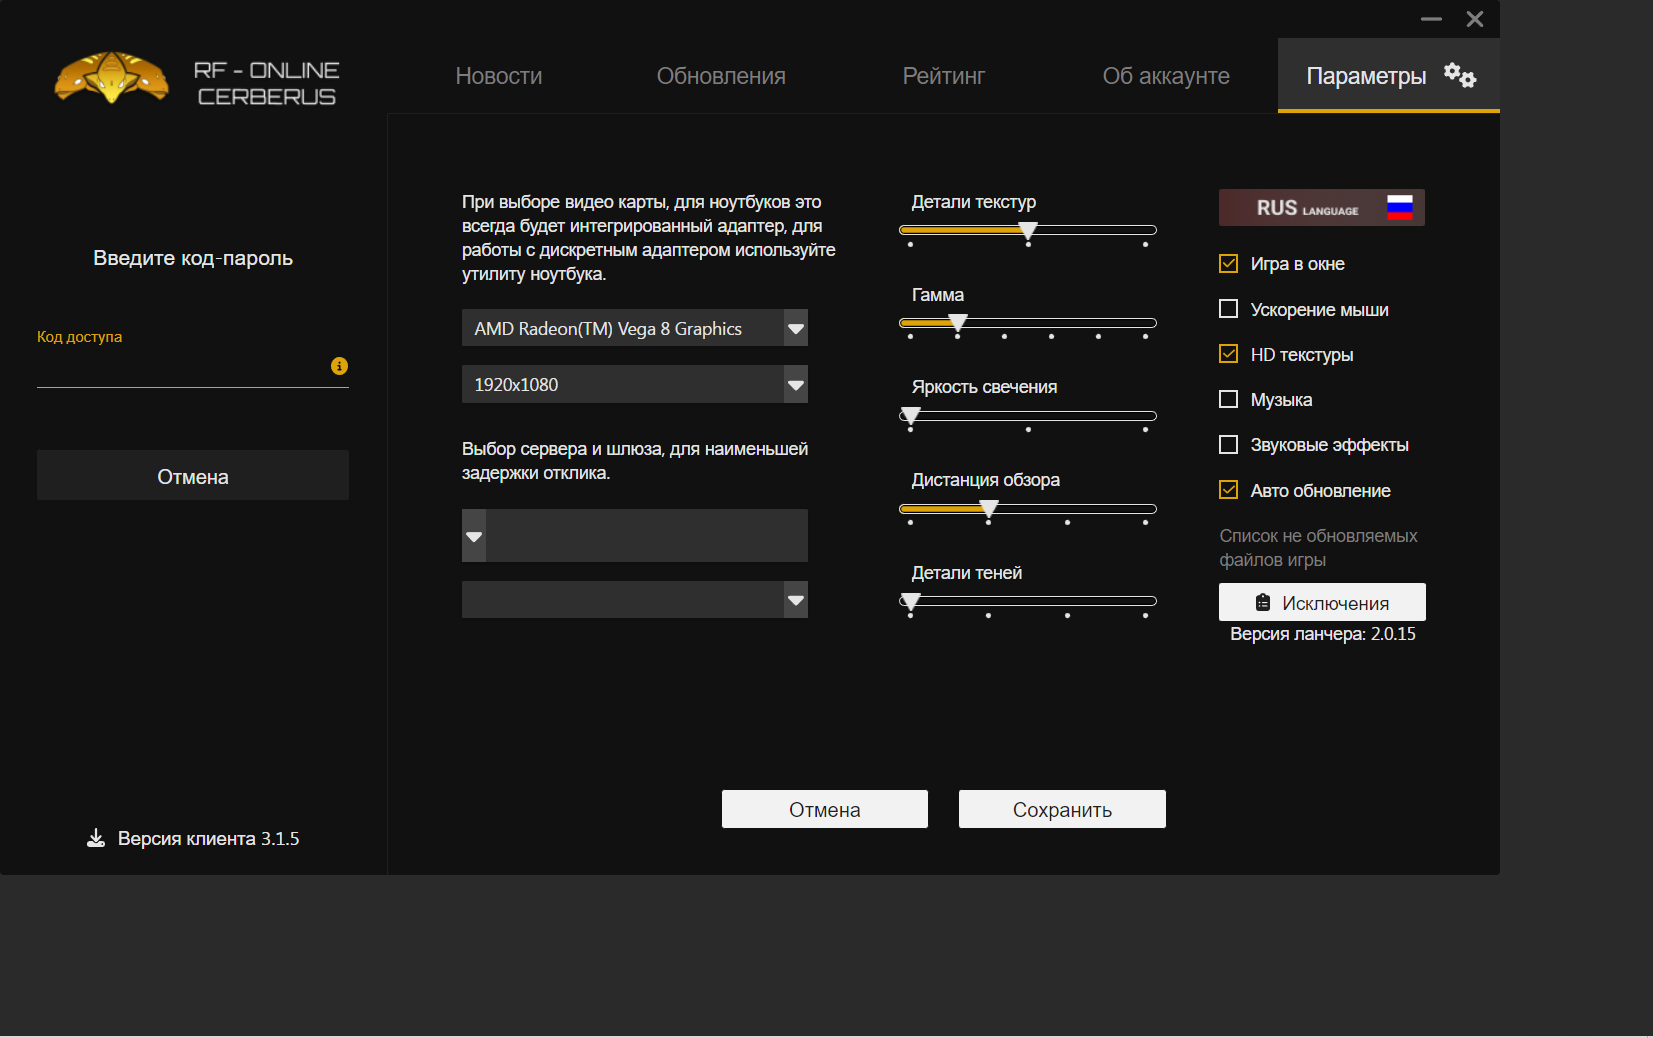Click Отмена button under settings
Screen dimensions: 1653x1038
click(824, 809)
